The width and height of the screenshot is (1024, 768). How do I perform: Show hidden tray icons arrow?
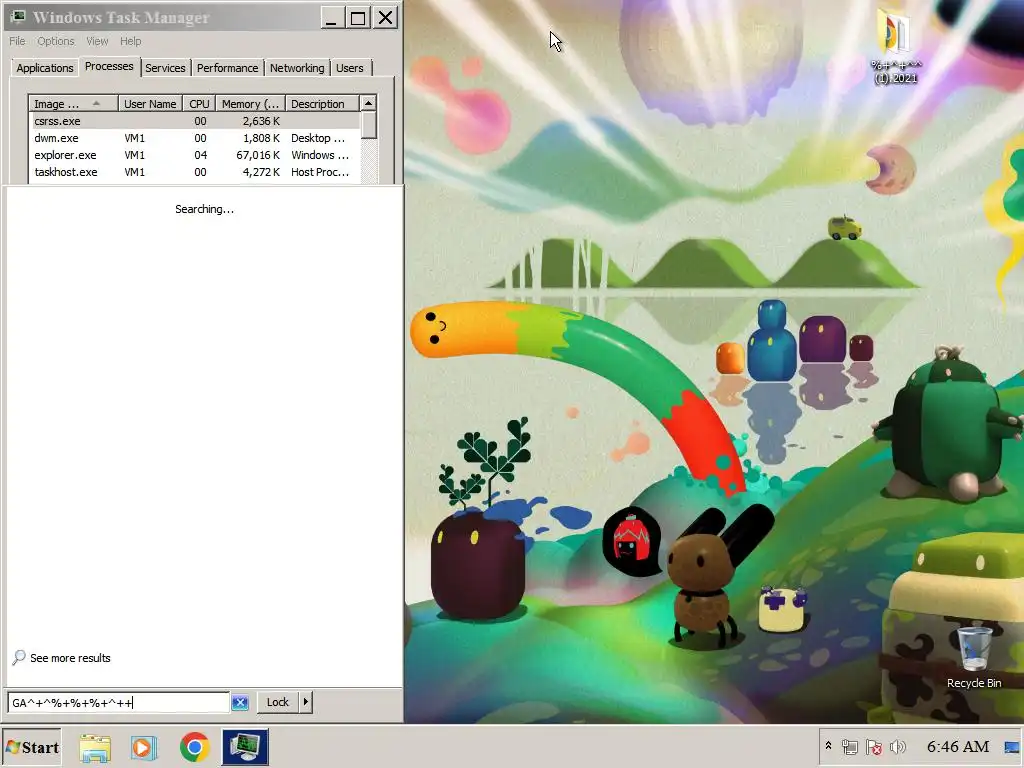click(828, 746)
